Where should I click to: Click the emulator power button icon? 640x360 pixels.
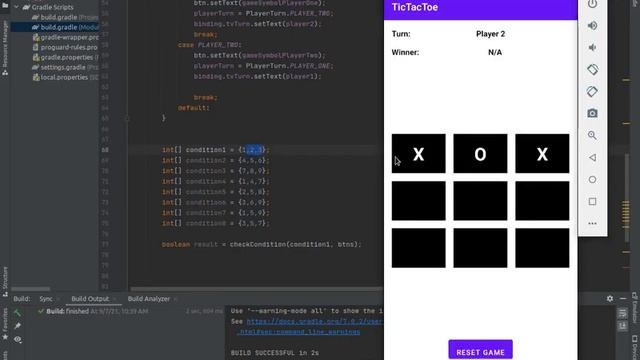(x=592, y=4)
